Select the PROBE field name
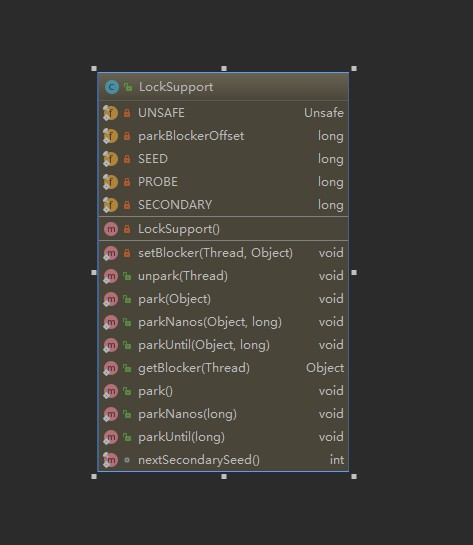 pos(158,182)
